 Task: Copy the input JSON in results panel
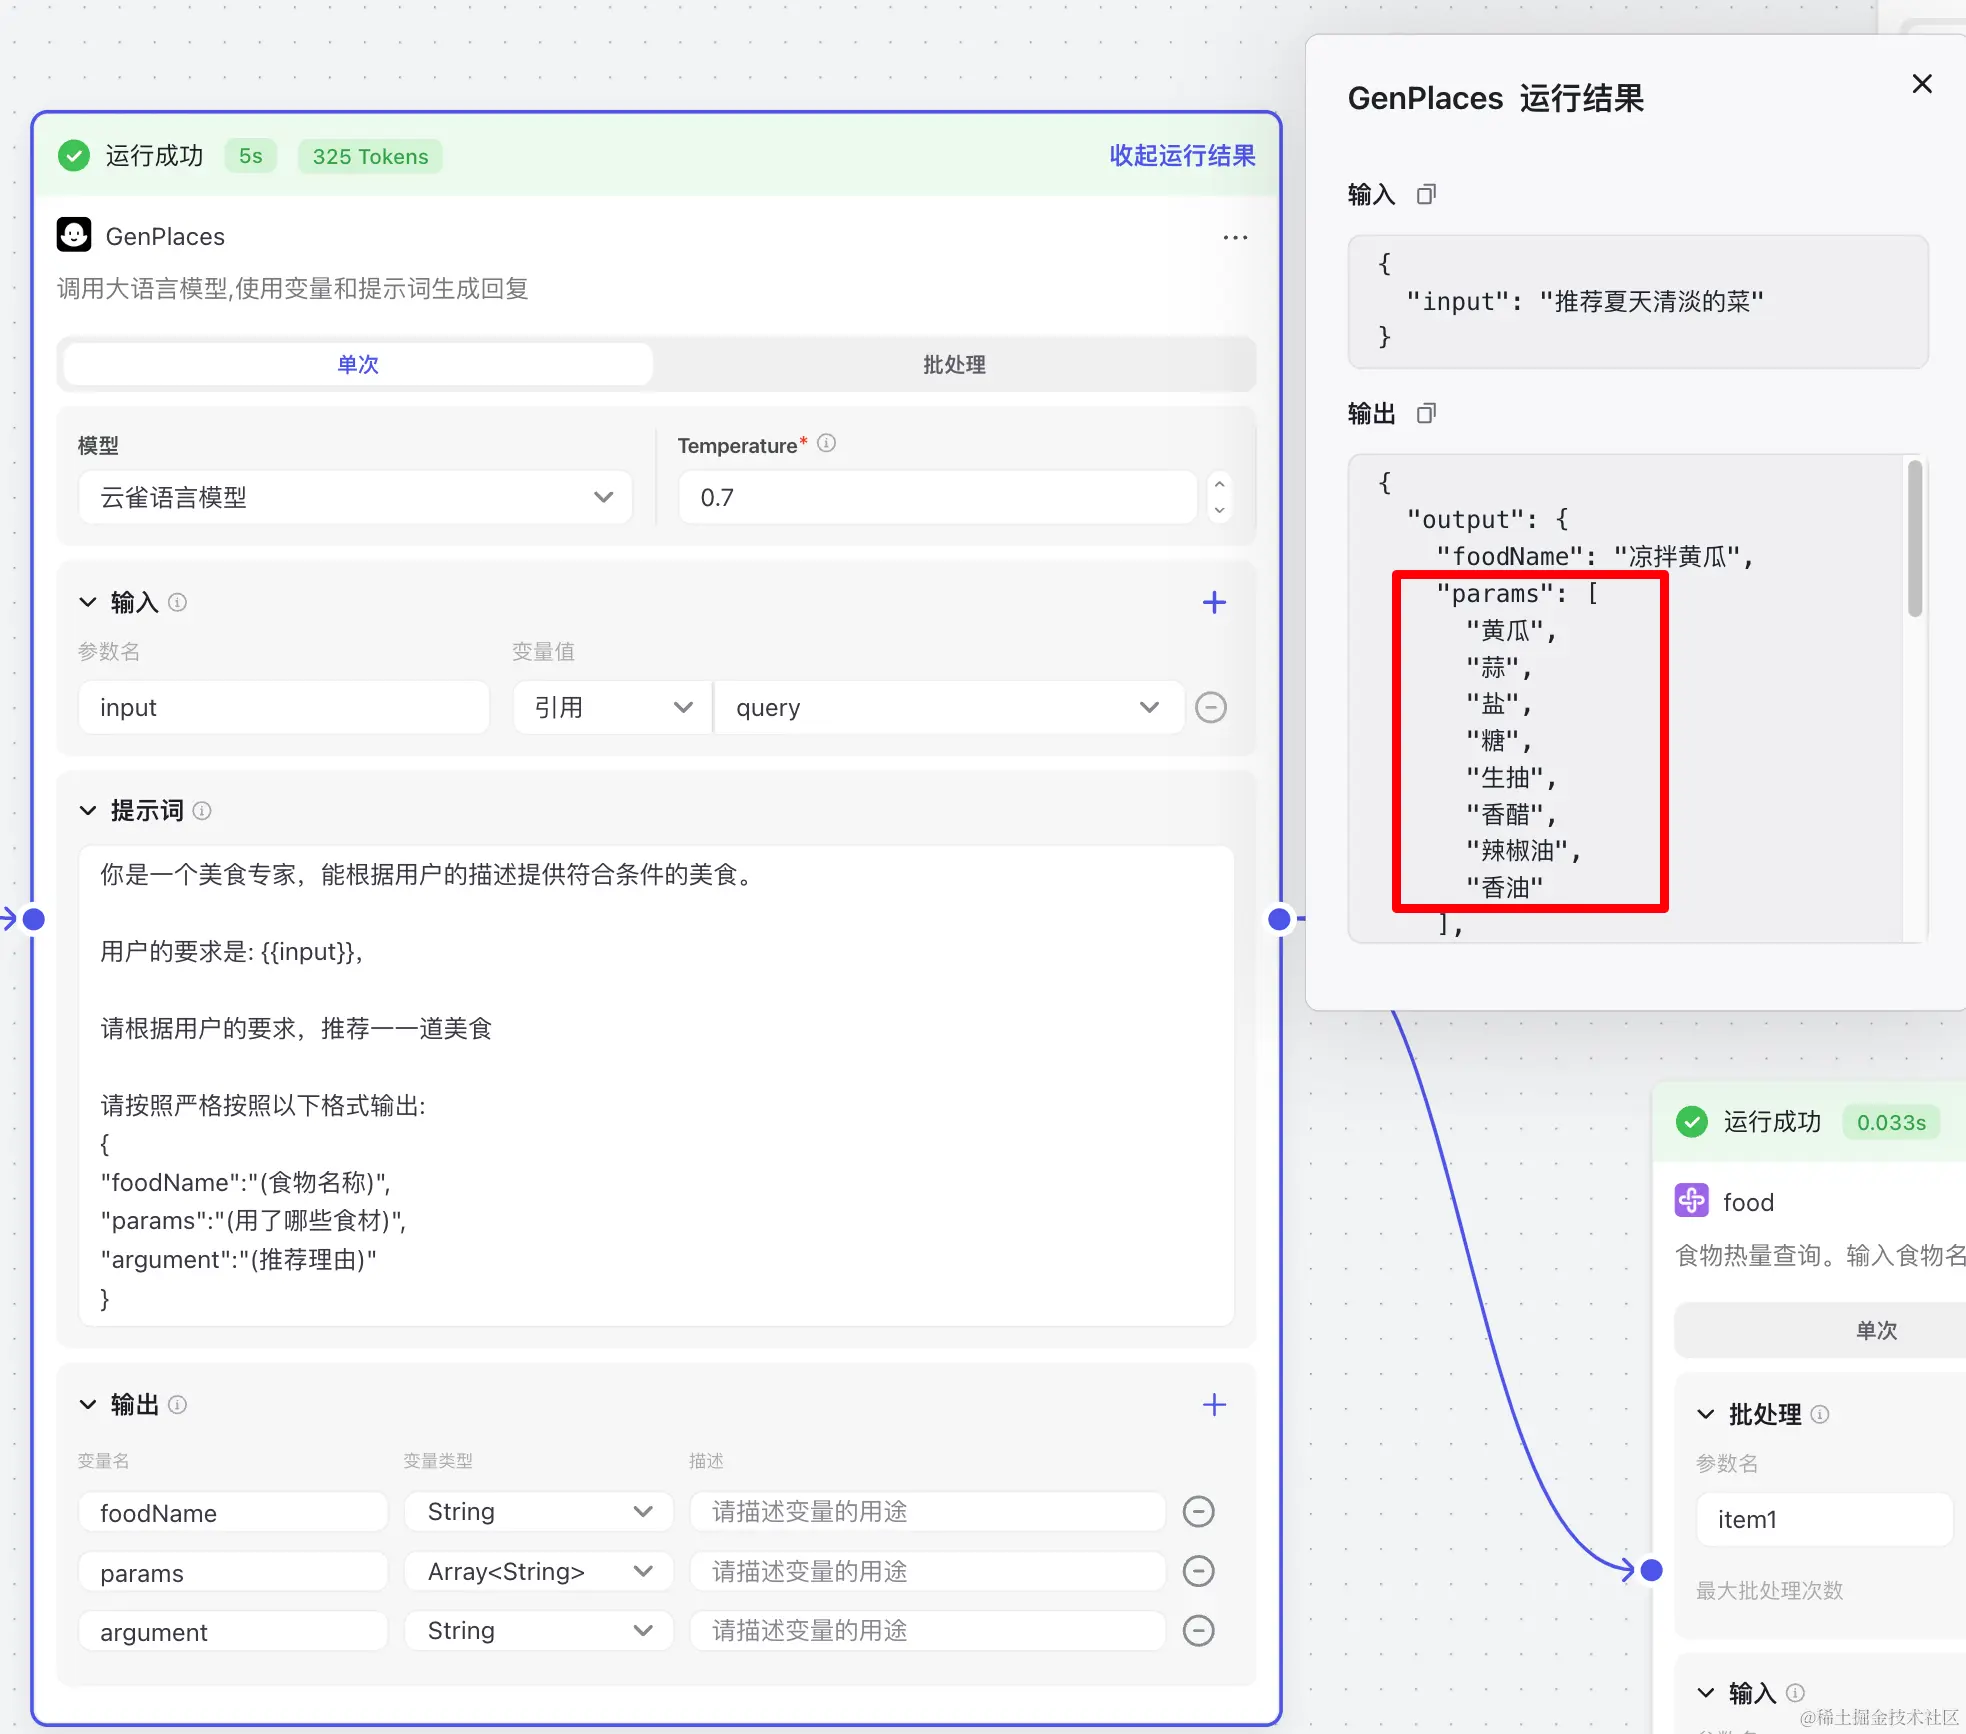[x=1426, y=194]
